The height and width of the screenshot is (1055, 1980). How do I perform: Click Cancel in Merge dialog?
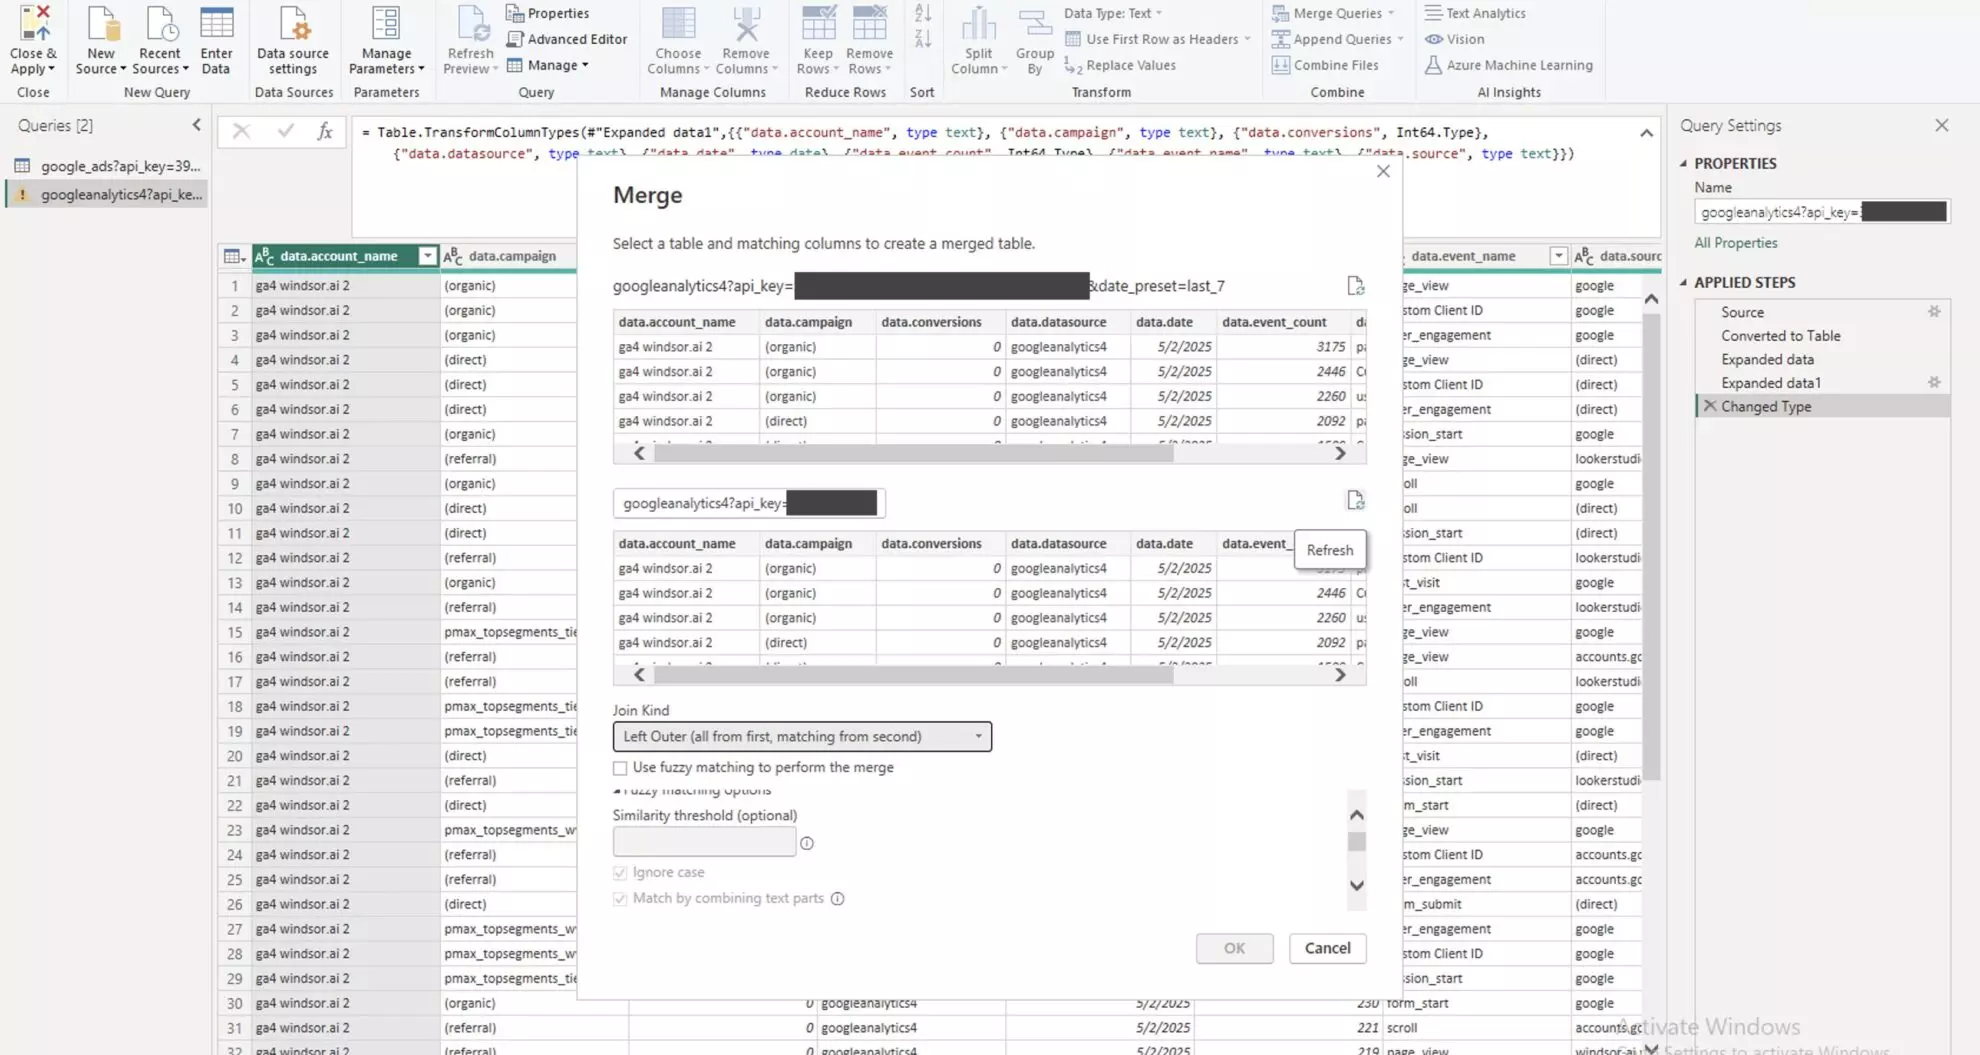[x=1327, y=948]
